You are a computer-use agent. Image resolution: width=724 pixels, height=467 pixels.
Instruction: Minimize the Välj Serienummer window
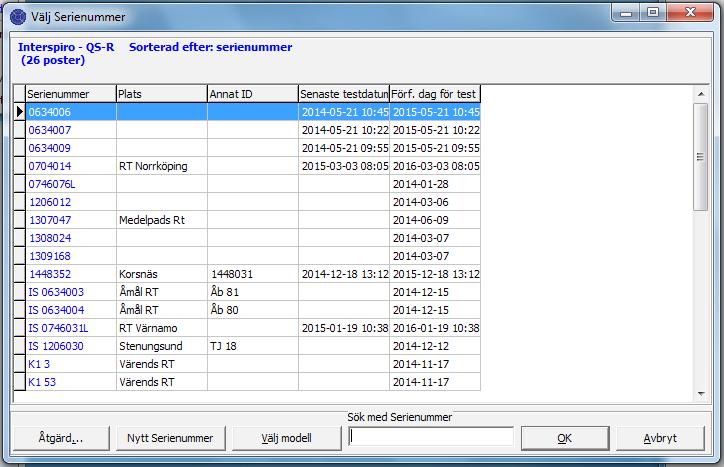(626, 13)
